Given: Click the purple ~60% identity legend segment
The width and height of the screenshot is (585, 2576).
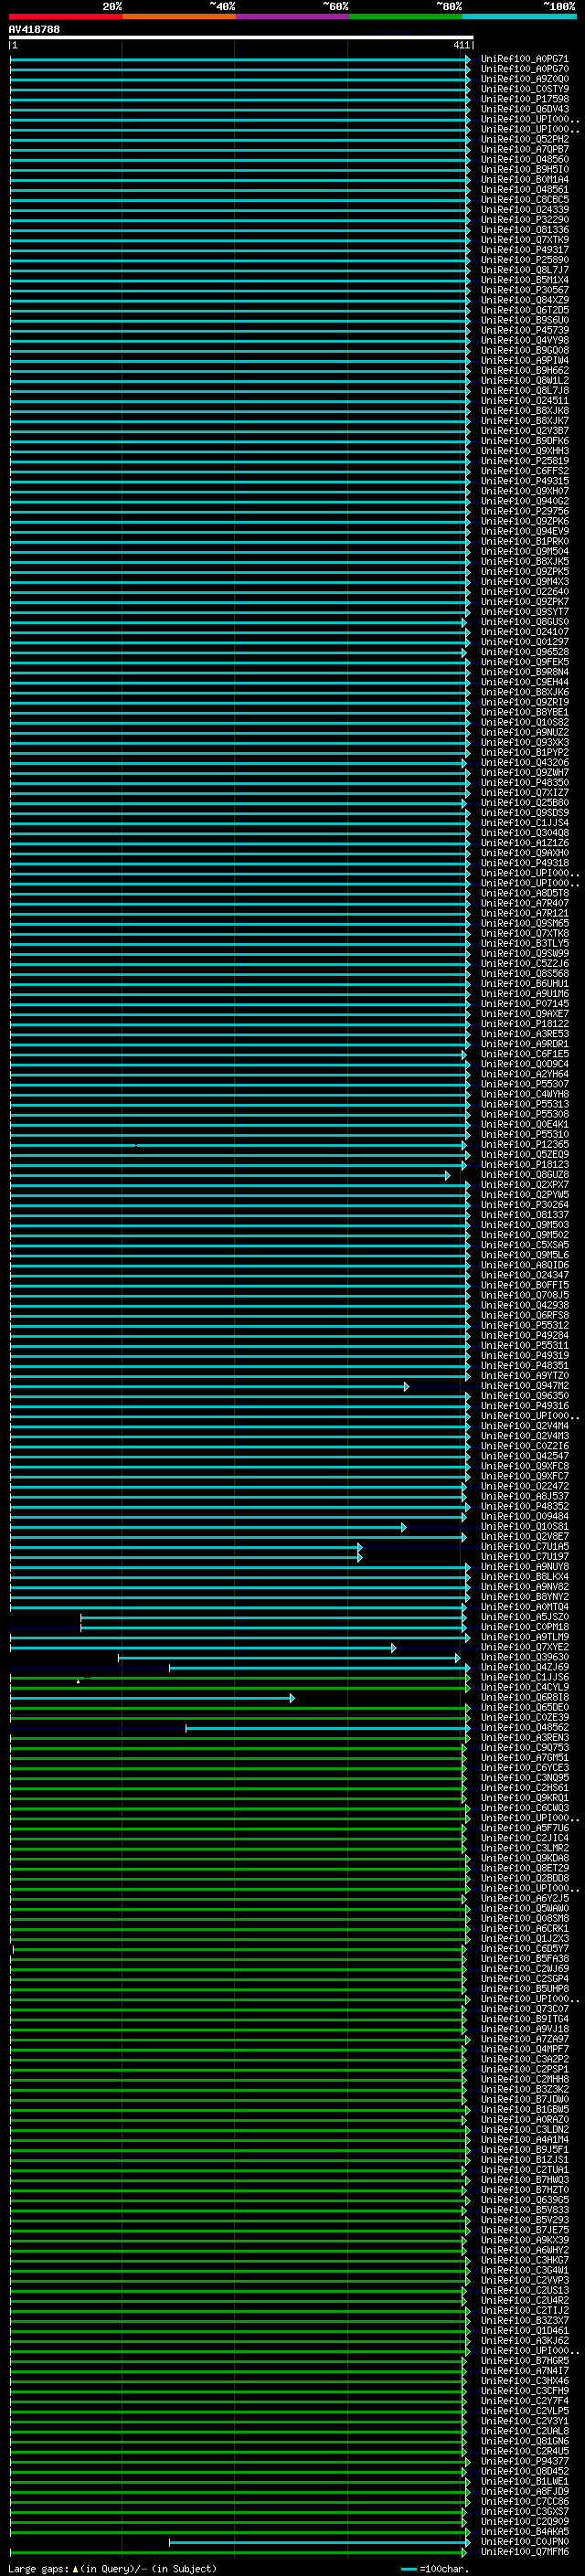Looking at the screenshot, I should pos(292,16).
